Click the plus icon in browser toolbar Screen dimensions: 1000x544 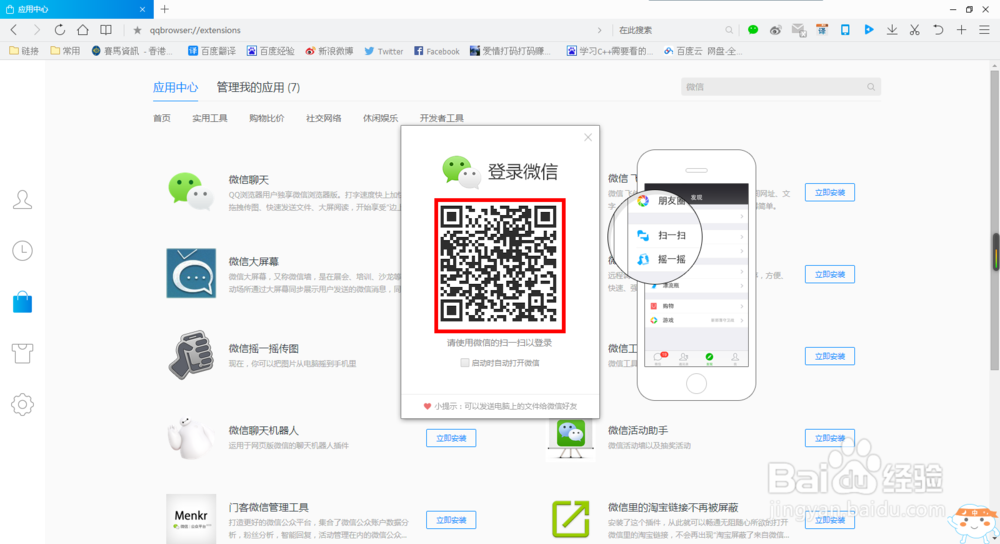click(961, 30)
